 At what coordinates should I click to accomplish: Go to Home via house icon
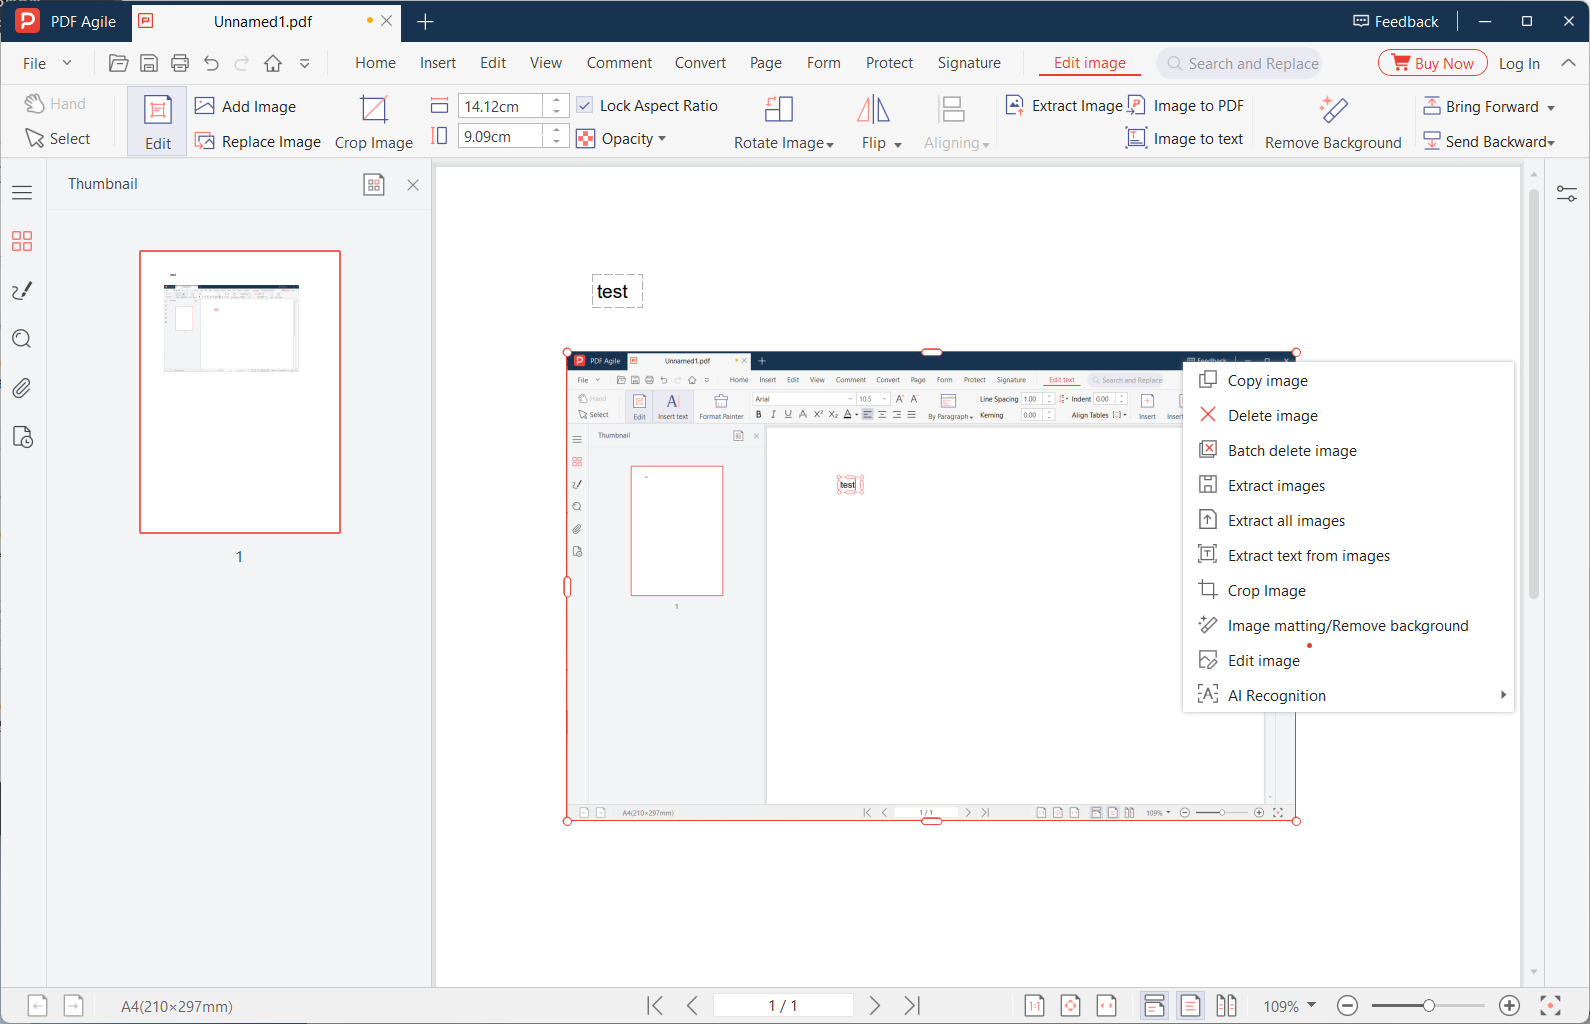tap(273, 63)
